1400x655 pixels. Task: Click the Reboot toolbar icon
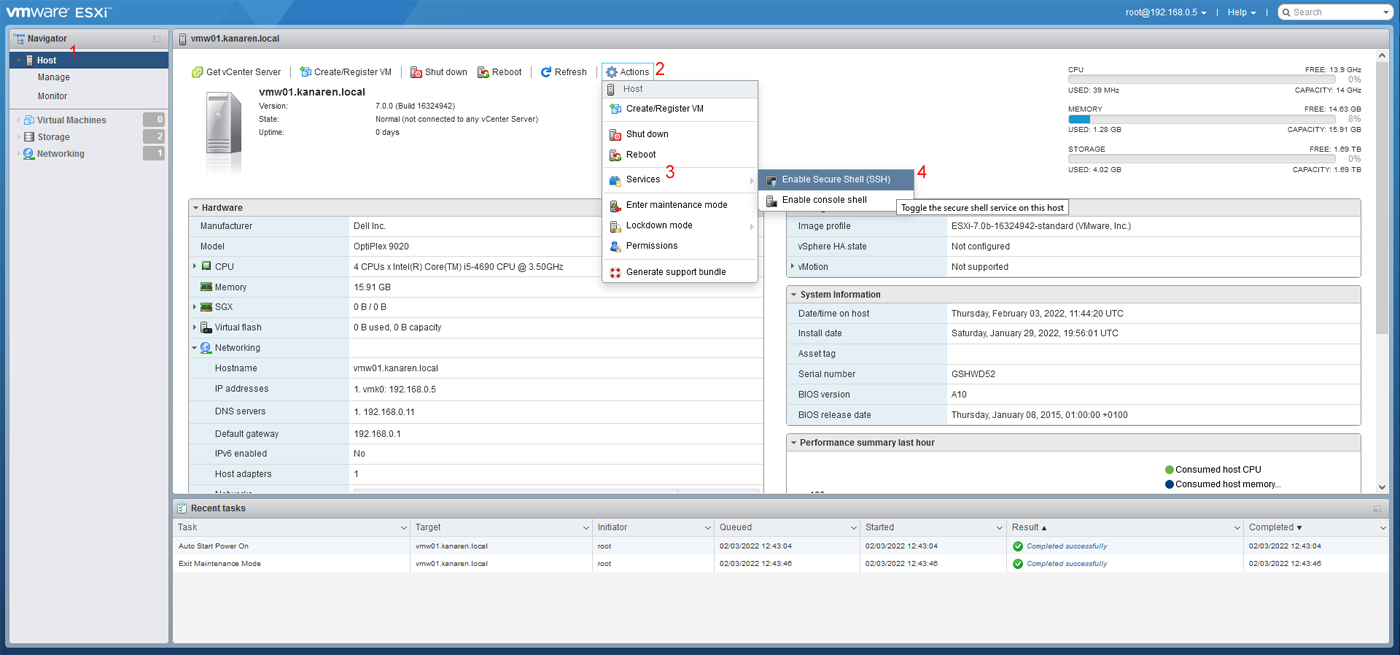coord(500,71)
